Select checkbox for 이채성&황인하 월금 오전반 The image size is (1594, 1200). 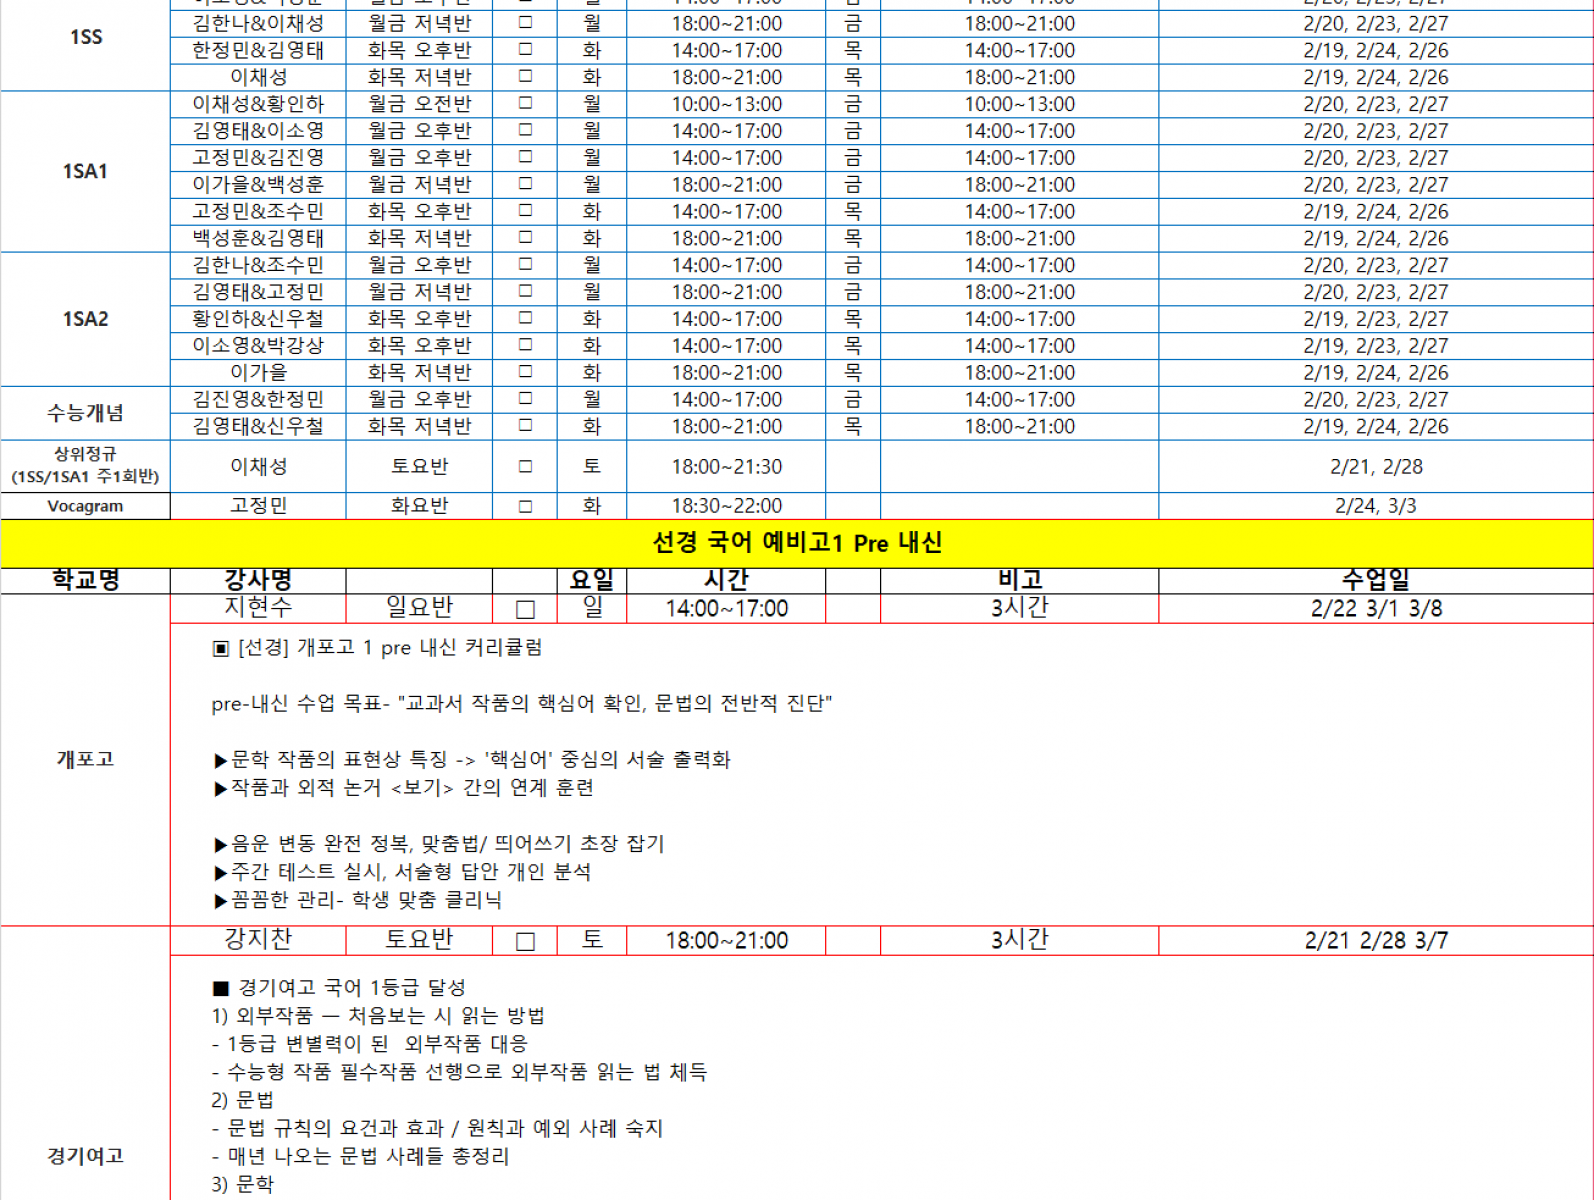[525, 104]
